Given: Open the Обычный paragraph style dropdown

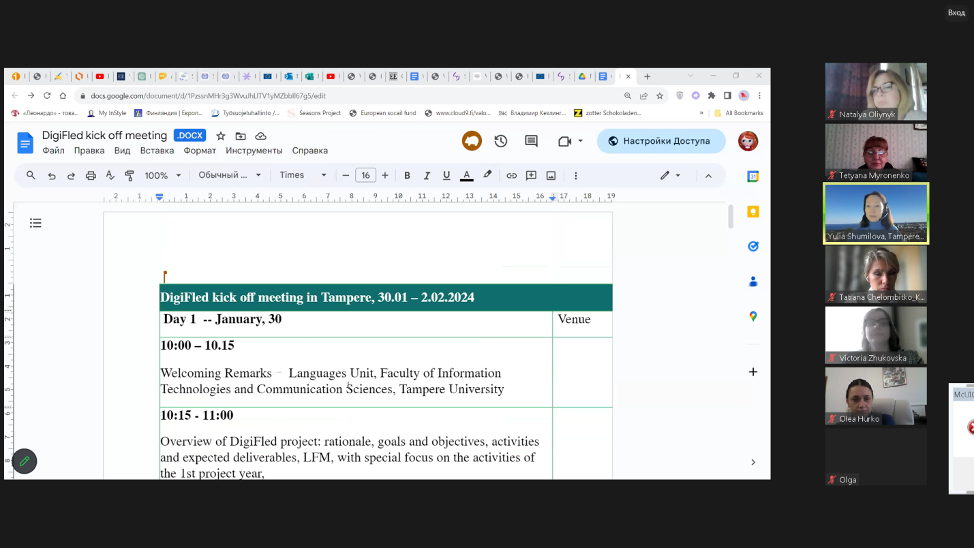Looking at the screenshot, I should [229, 175].
